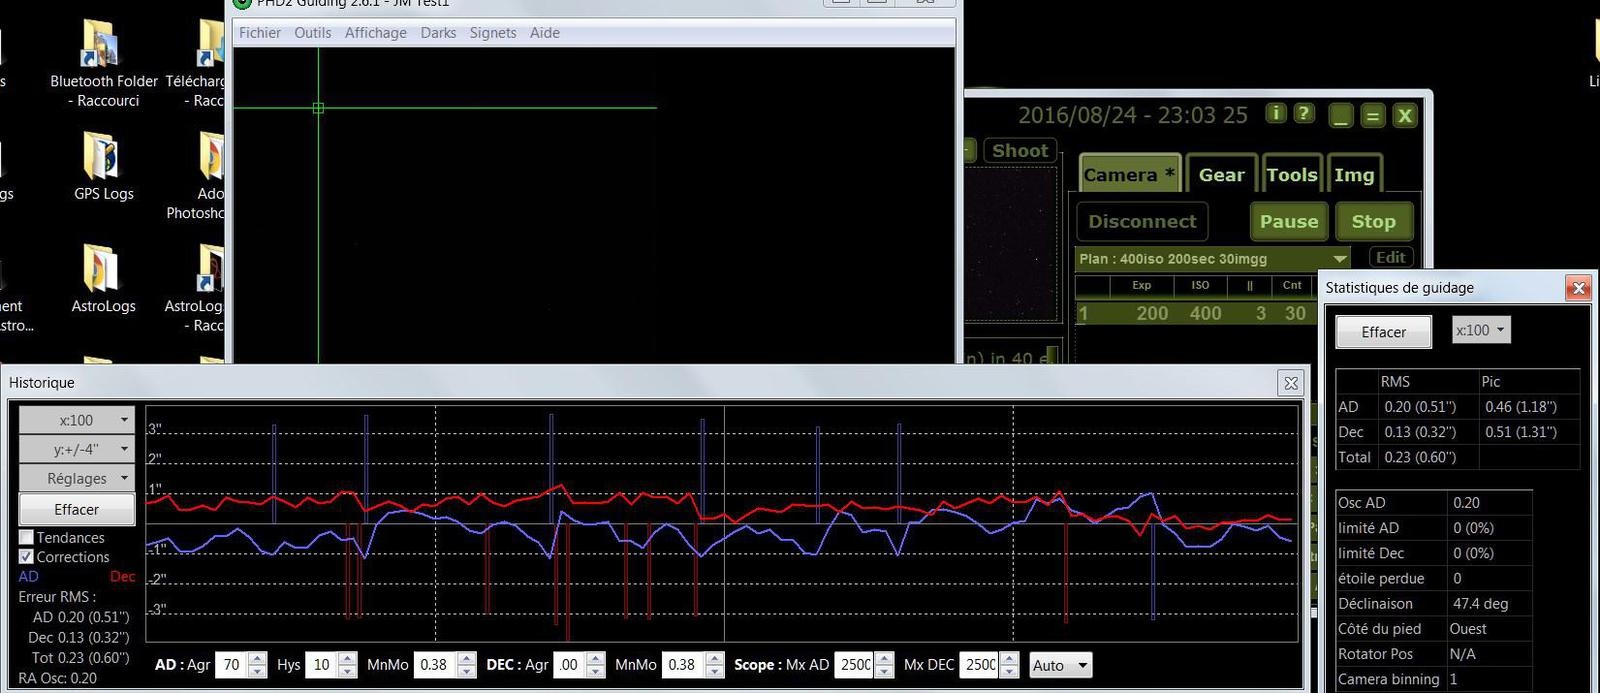Open the Réglages dropdown

coord(76,478)
